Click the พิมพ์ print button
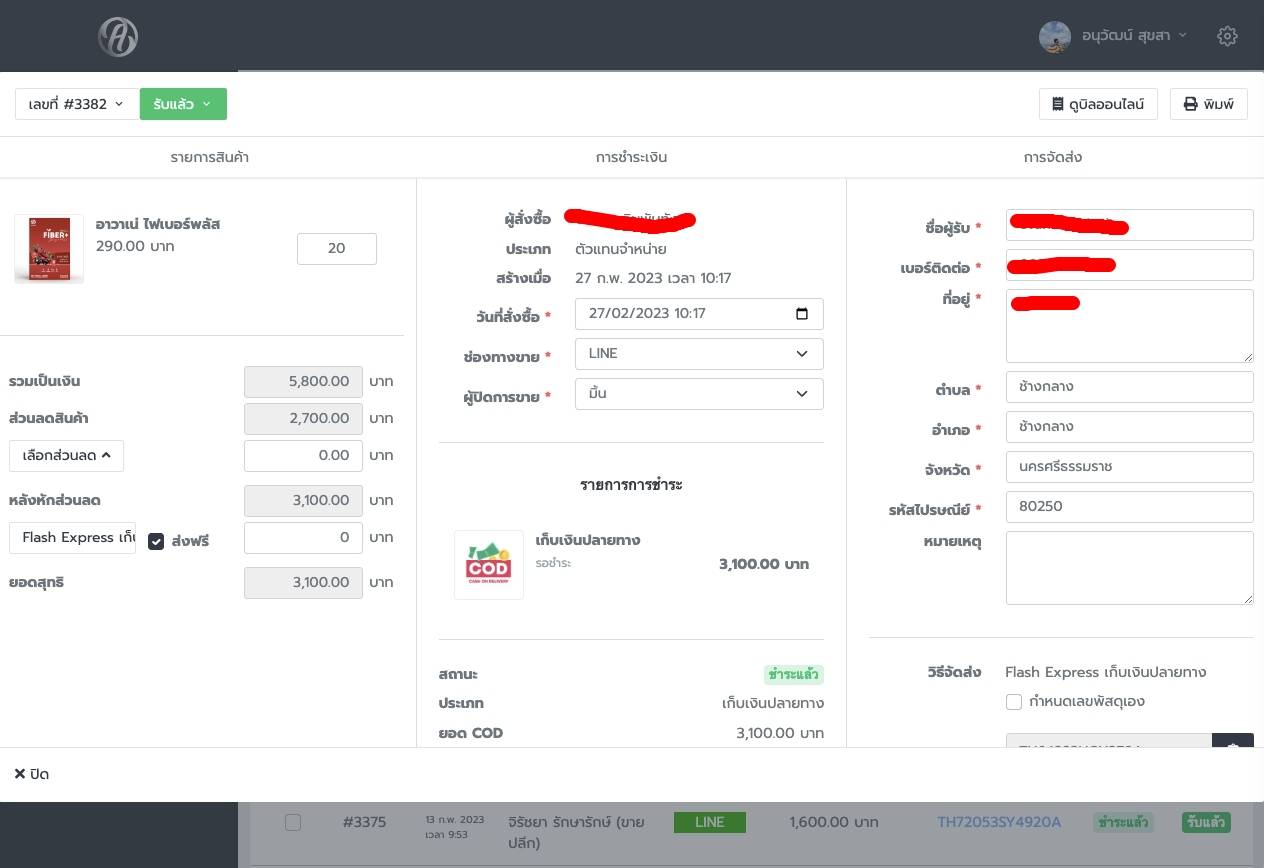Image resolution: width=1264 pixels, height=868 pixels. 1208,104
